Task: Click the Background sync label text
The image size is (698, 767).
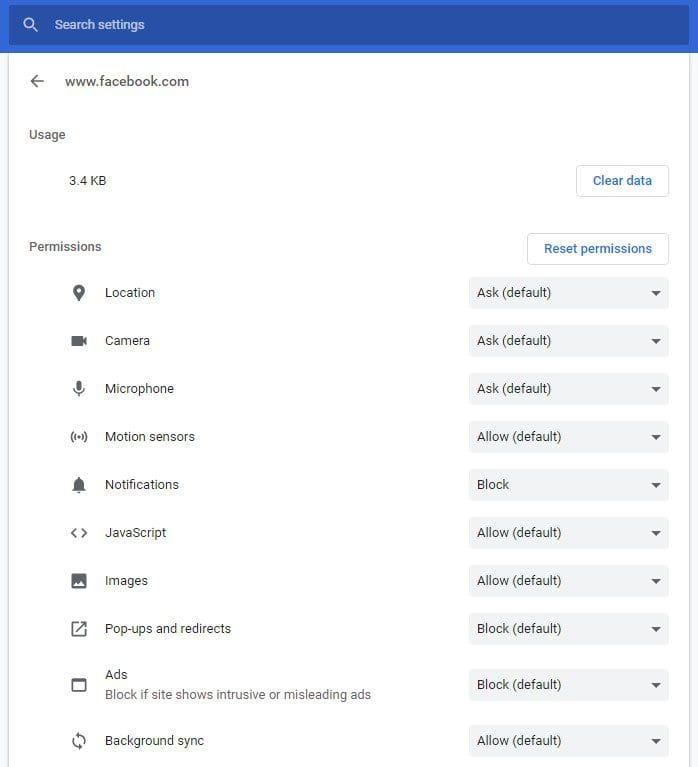Action: point(154,741)
